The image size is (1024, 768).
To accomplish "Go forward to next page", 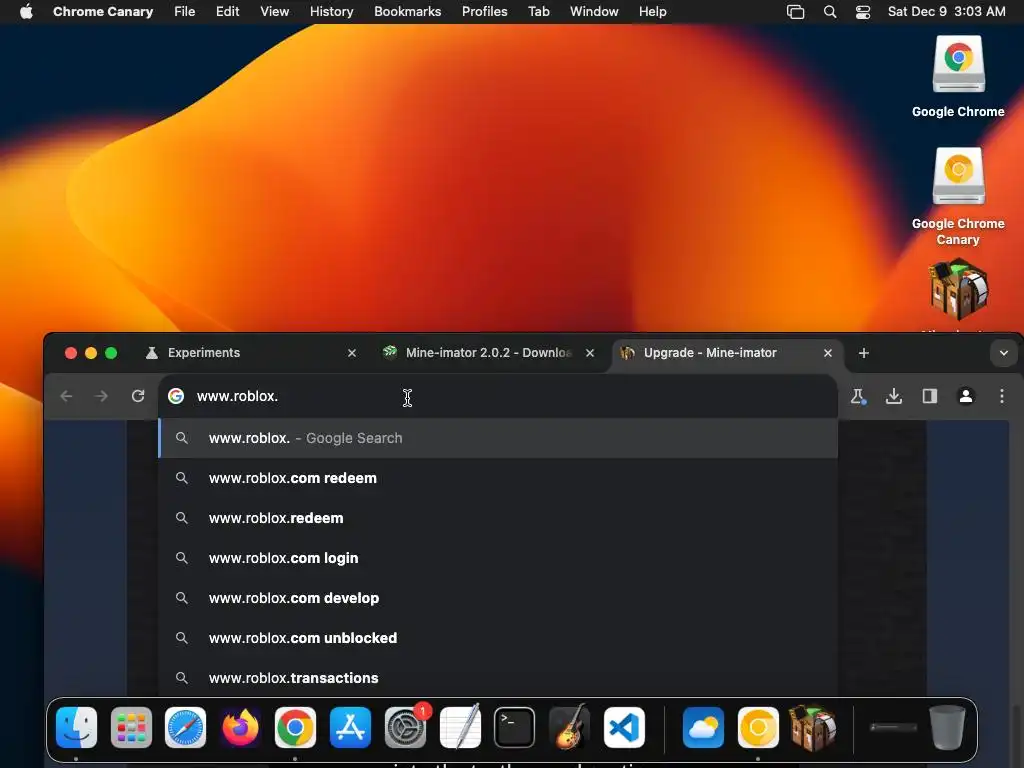I will tap(101, 396).
